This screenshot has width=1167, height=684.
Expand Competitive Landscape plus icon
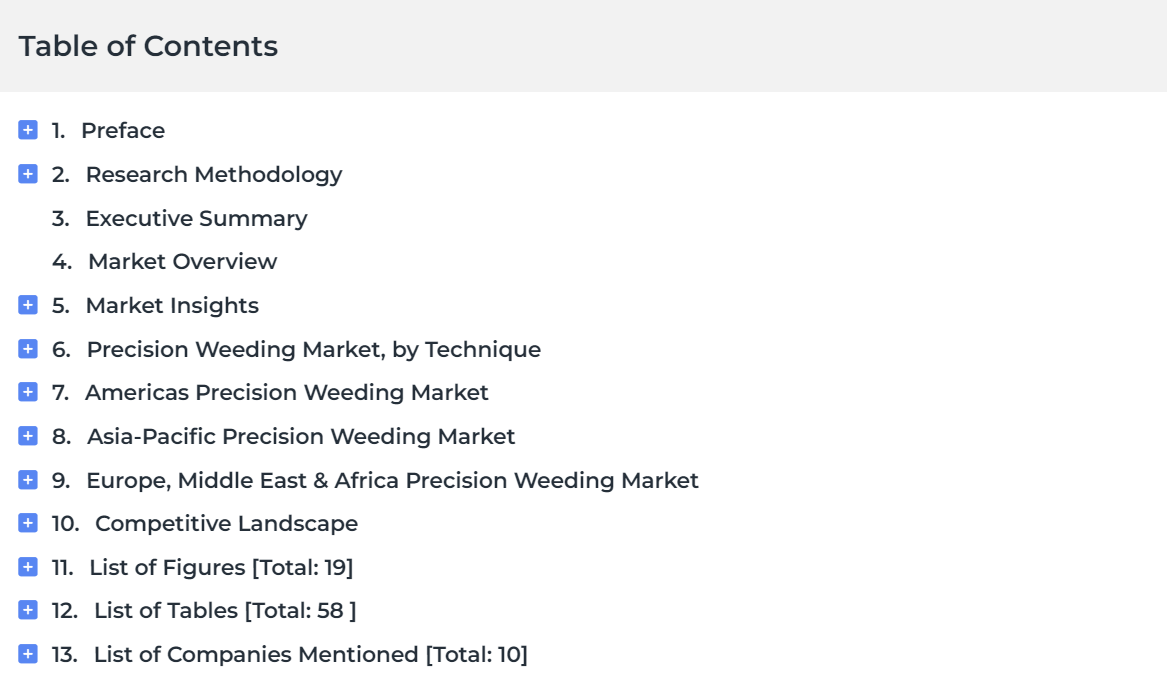coord(28,523)
